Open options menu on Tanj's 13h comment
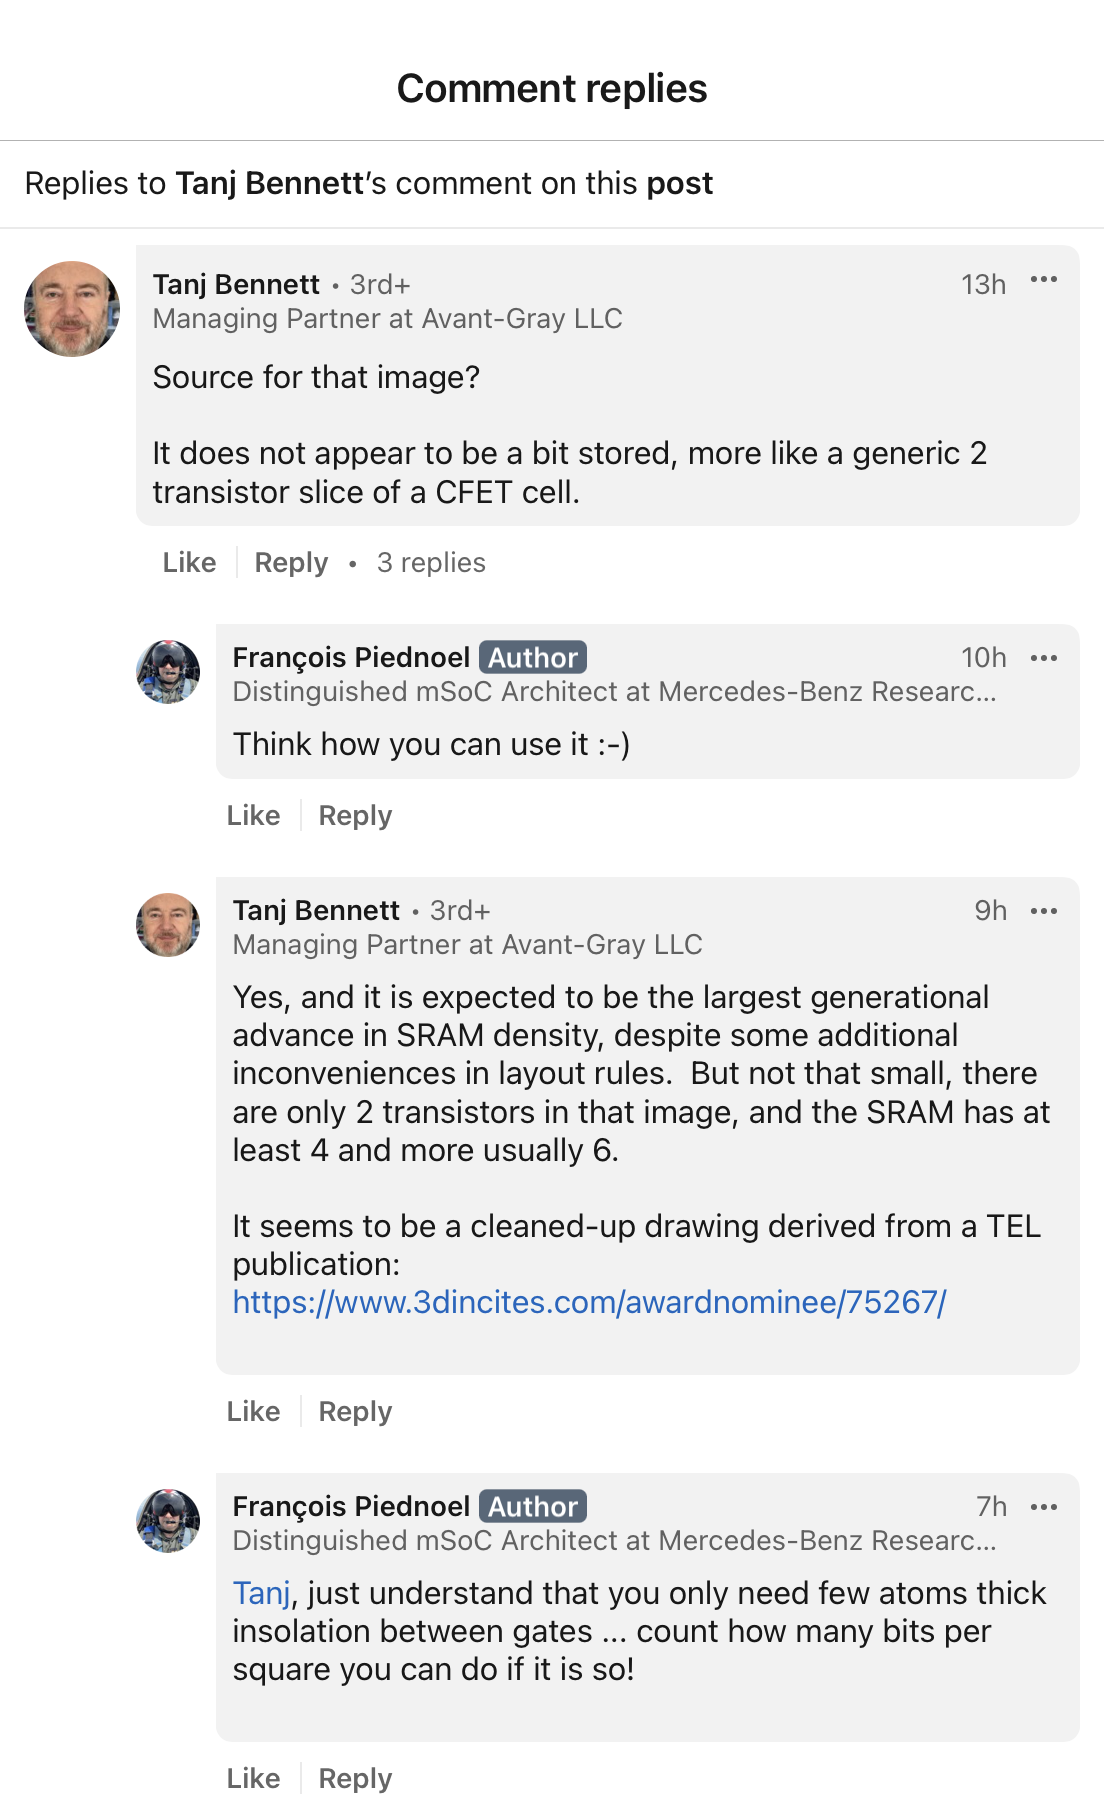This screenshot has height=1814, width=1104. click(x=1043, y=280)
